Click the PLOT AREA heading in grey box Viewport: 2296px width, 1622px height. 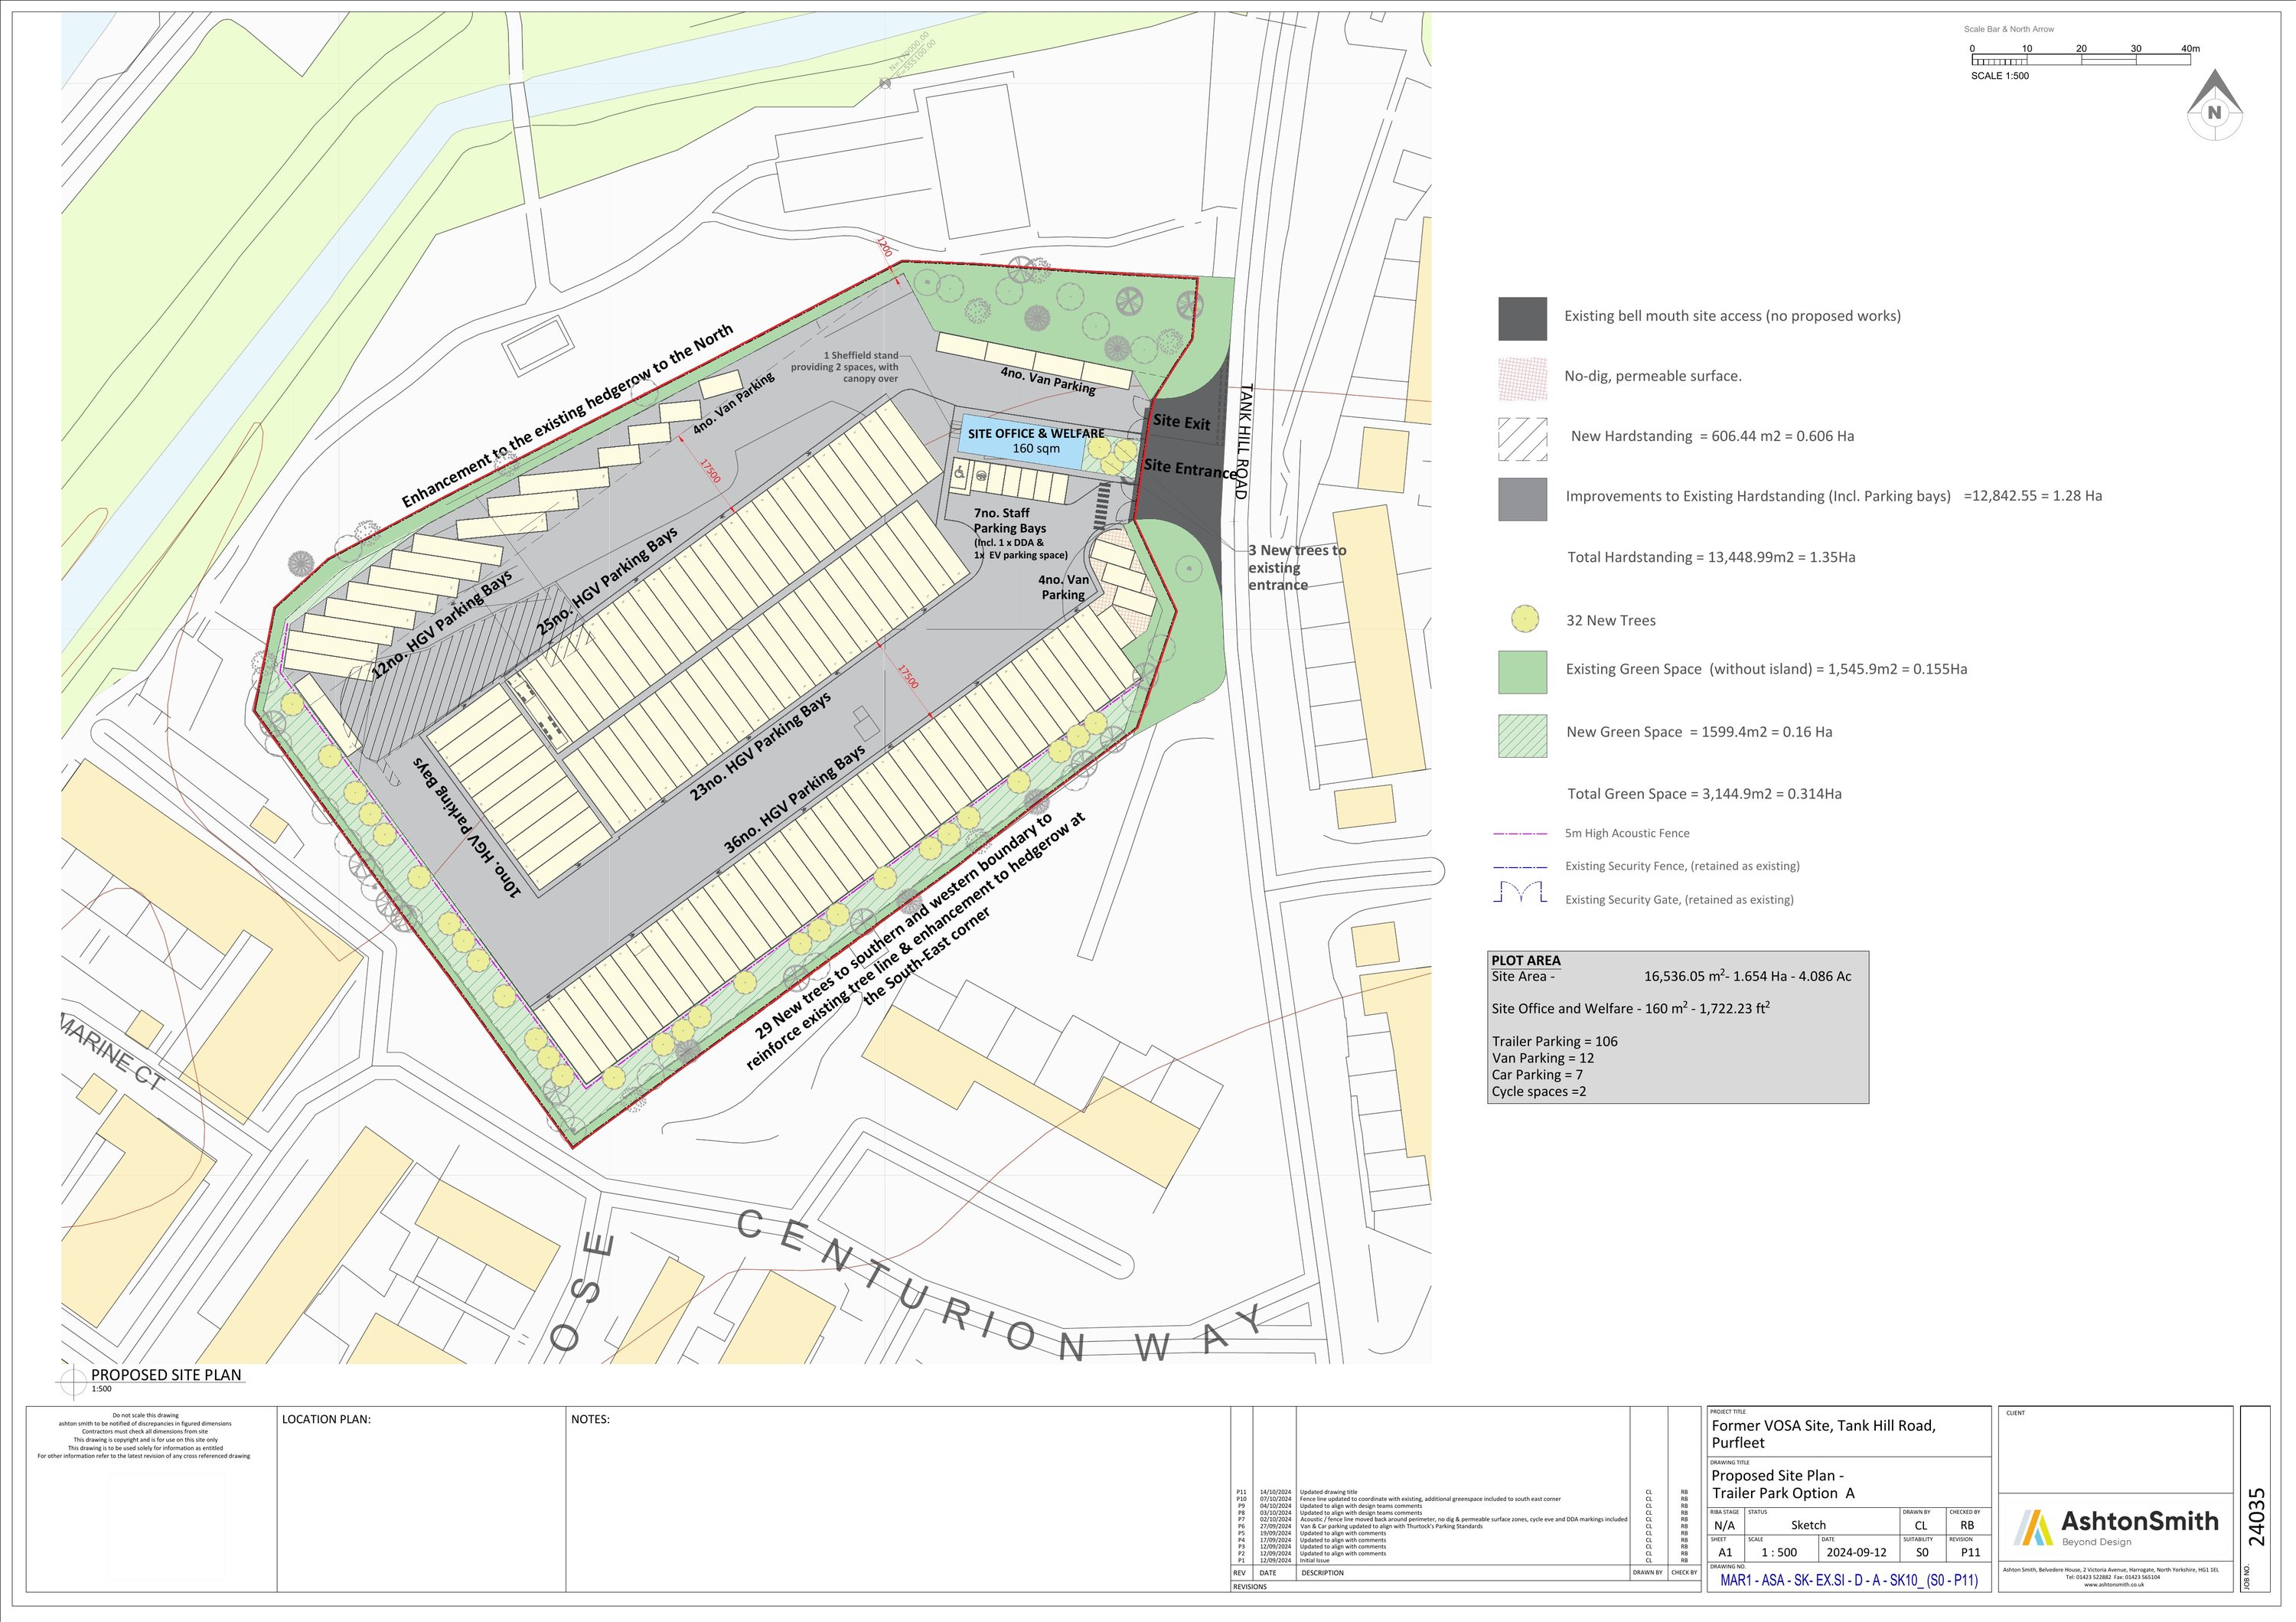tap(1525, 960)
